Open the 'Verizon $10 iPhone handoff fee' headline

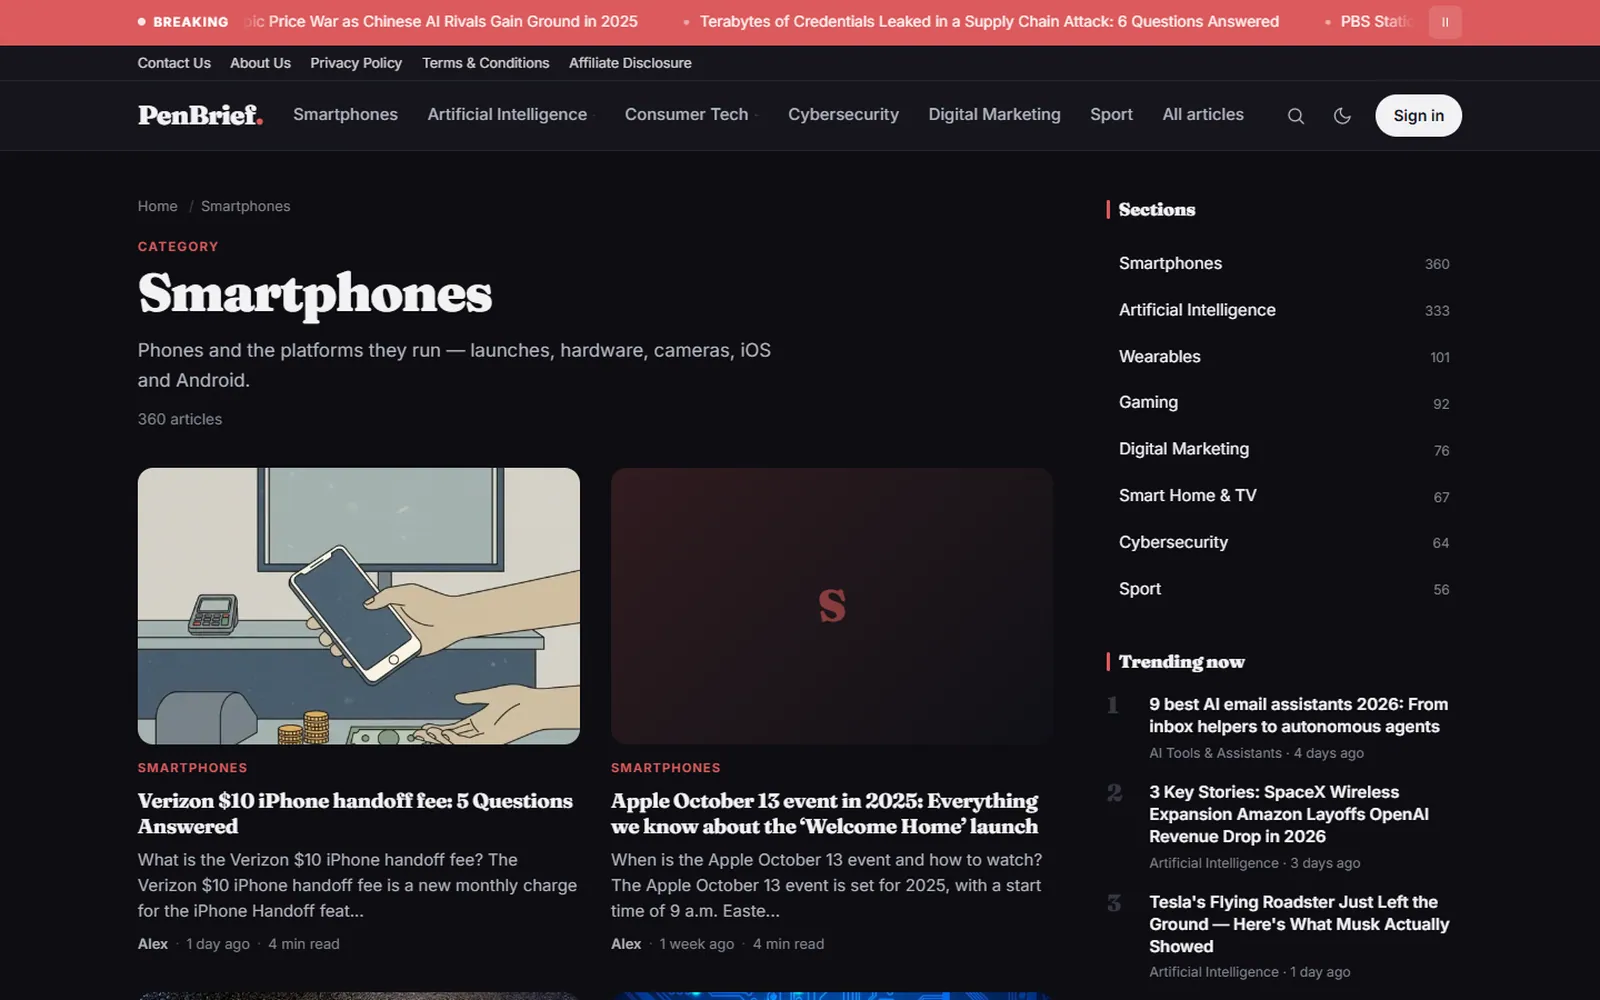tap(355, 814)
